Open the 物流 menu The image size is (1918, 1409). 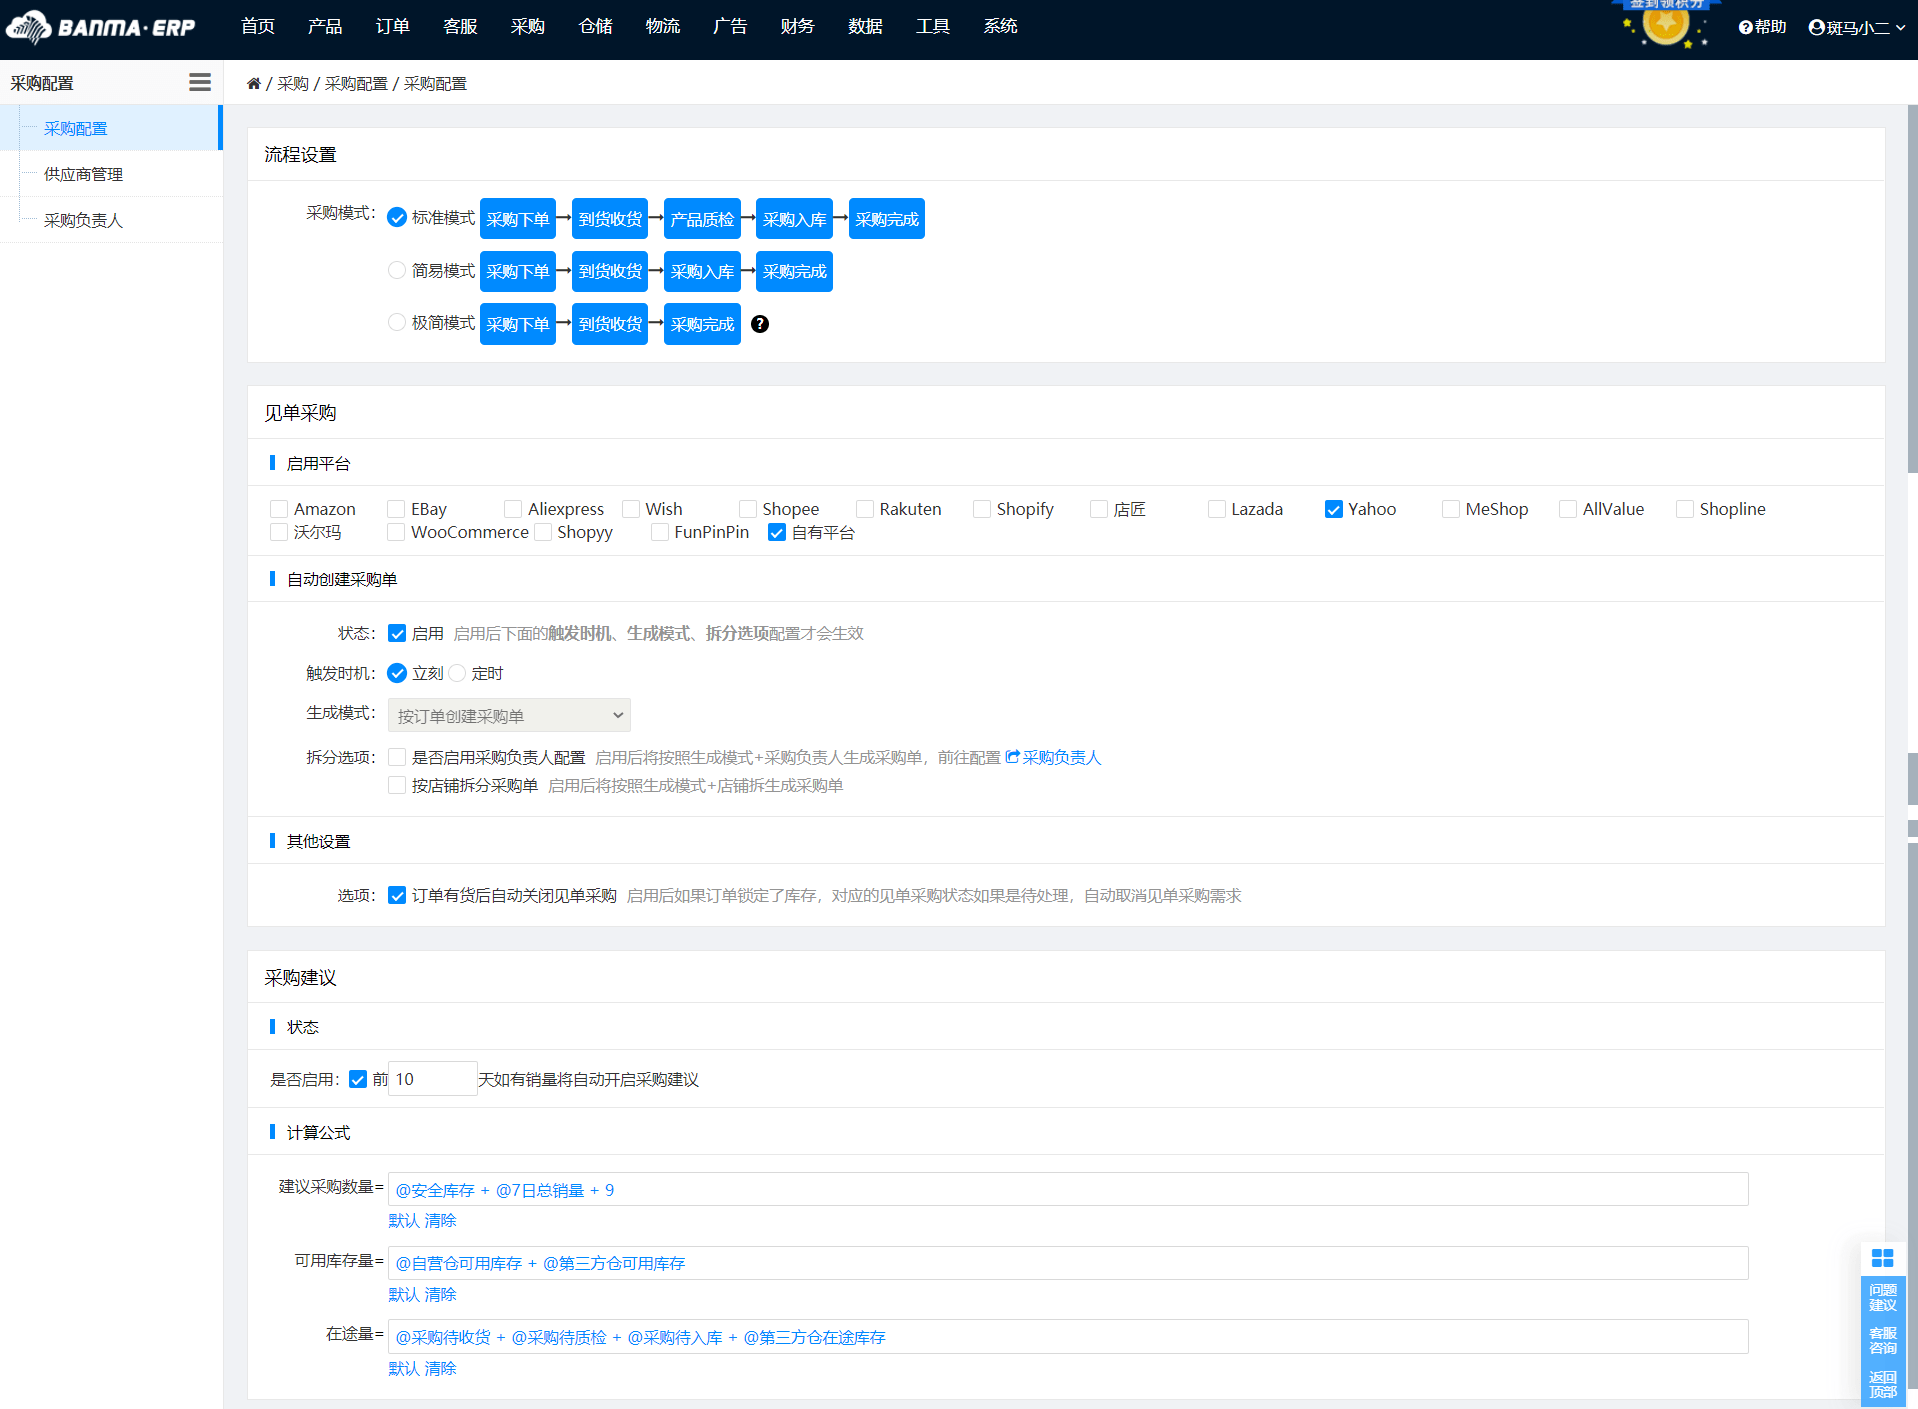663,26
